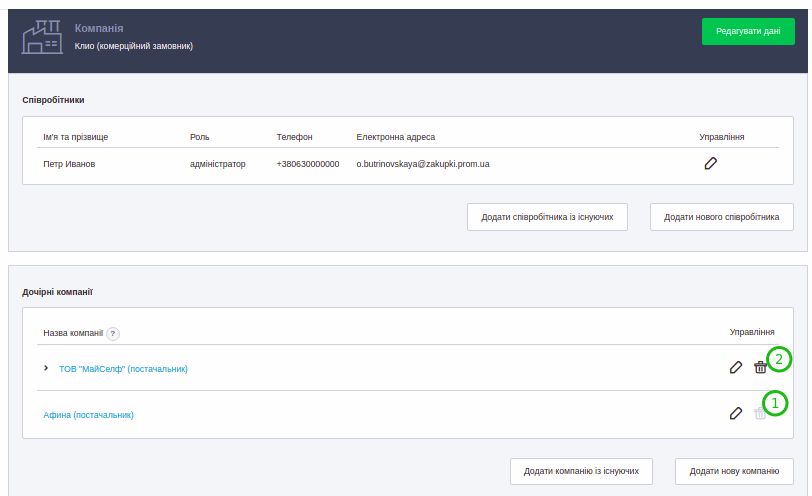Open the Афина (постачальник) link

tap(88, 414)
